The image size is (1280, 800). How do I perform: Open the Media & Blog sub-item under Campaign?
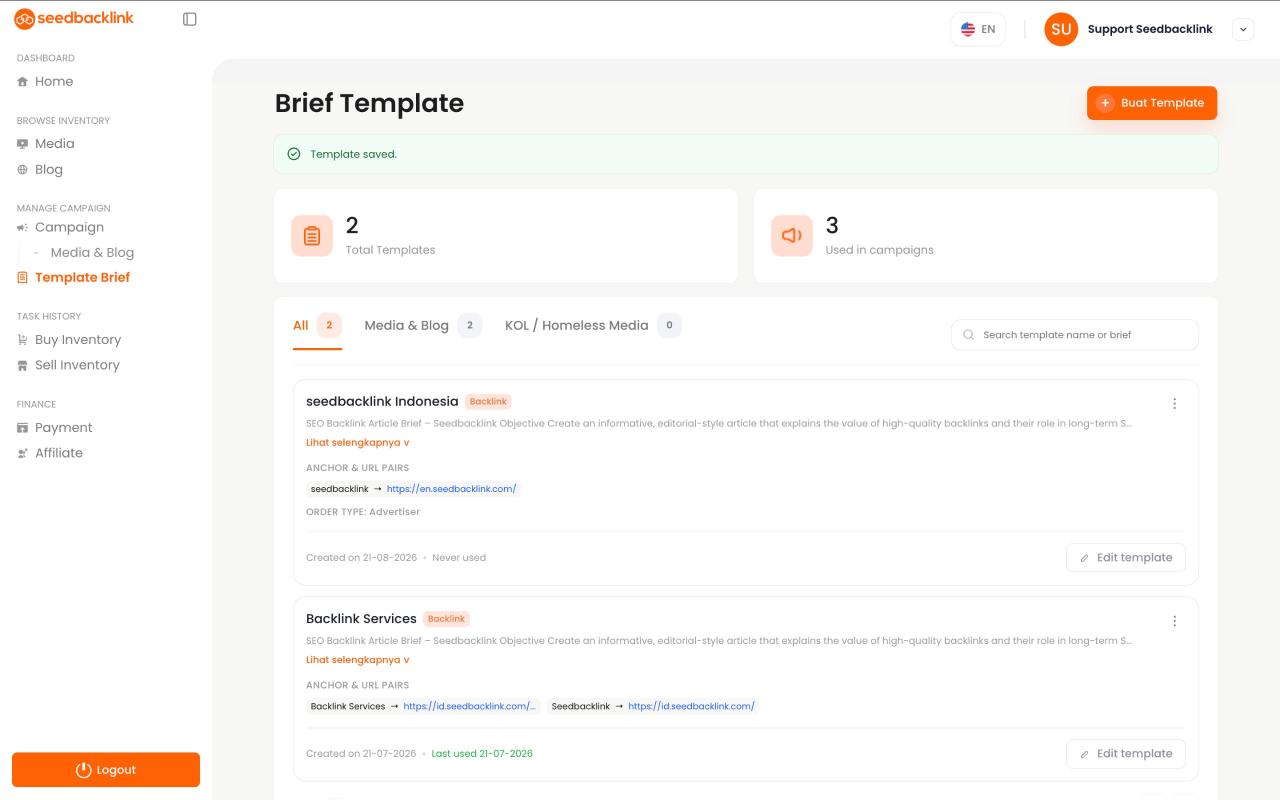(92, 253)
